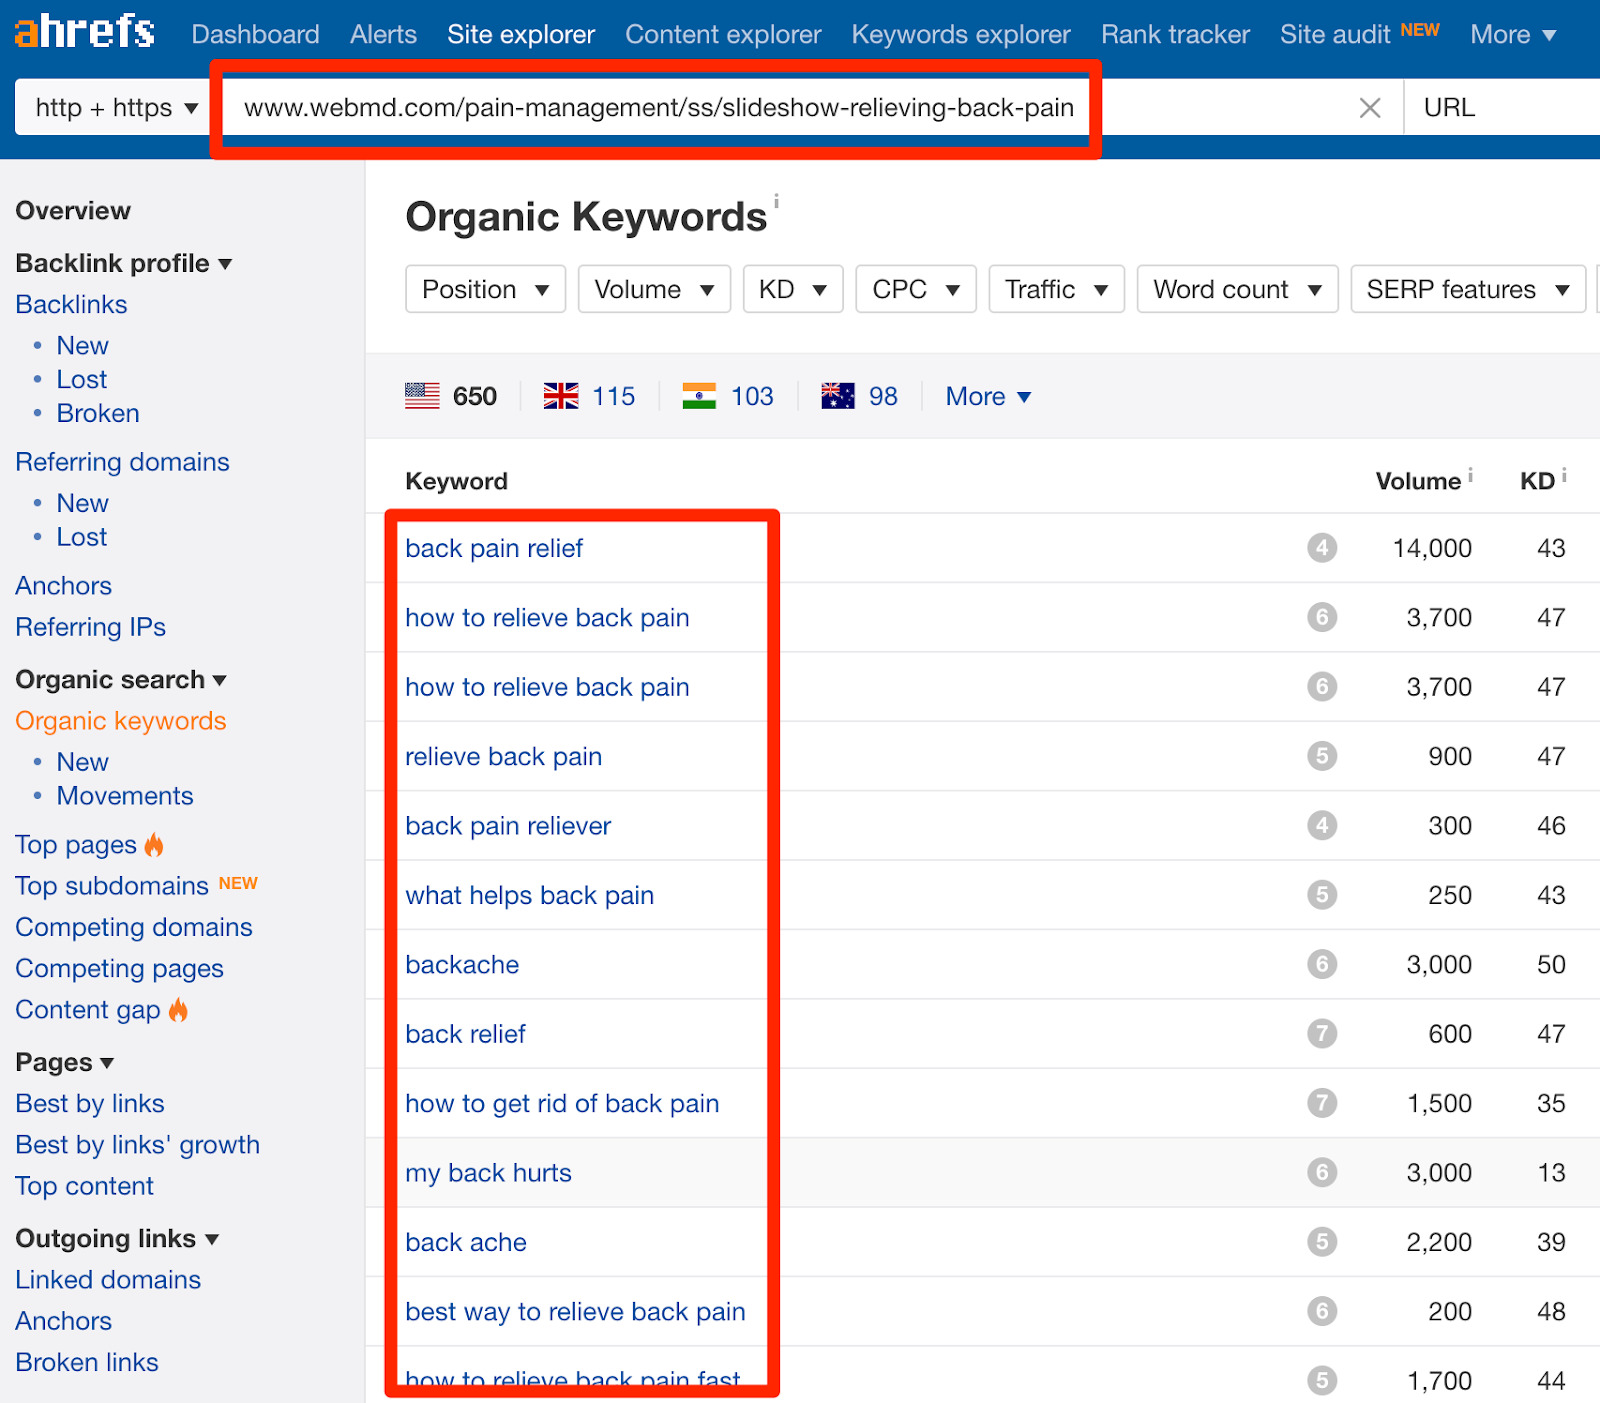Open the keyword my back hurts
Screen dimensions: 1600x1403
(488, 1173)
